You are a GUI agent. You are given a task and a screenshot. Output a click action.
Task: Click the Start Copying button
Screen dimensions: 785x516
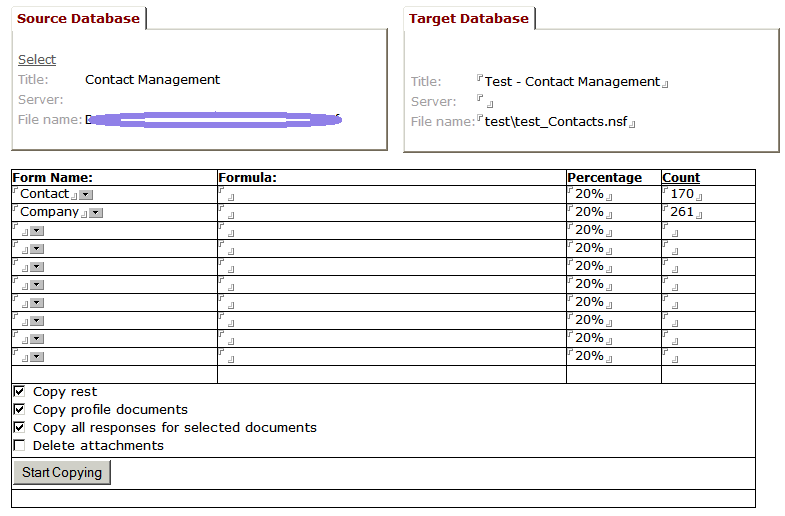tap(62, 472)
